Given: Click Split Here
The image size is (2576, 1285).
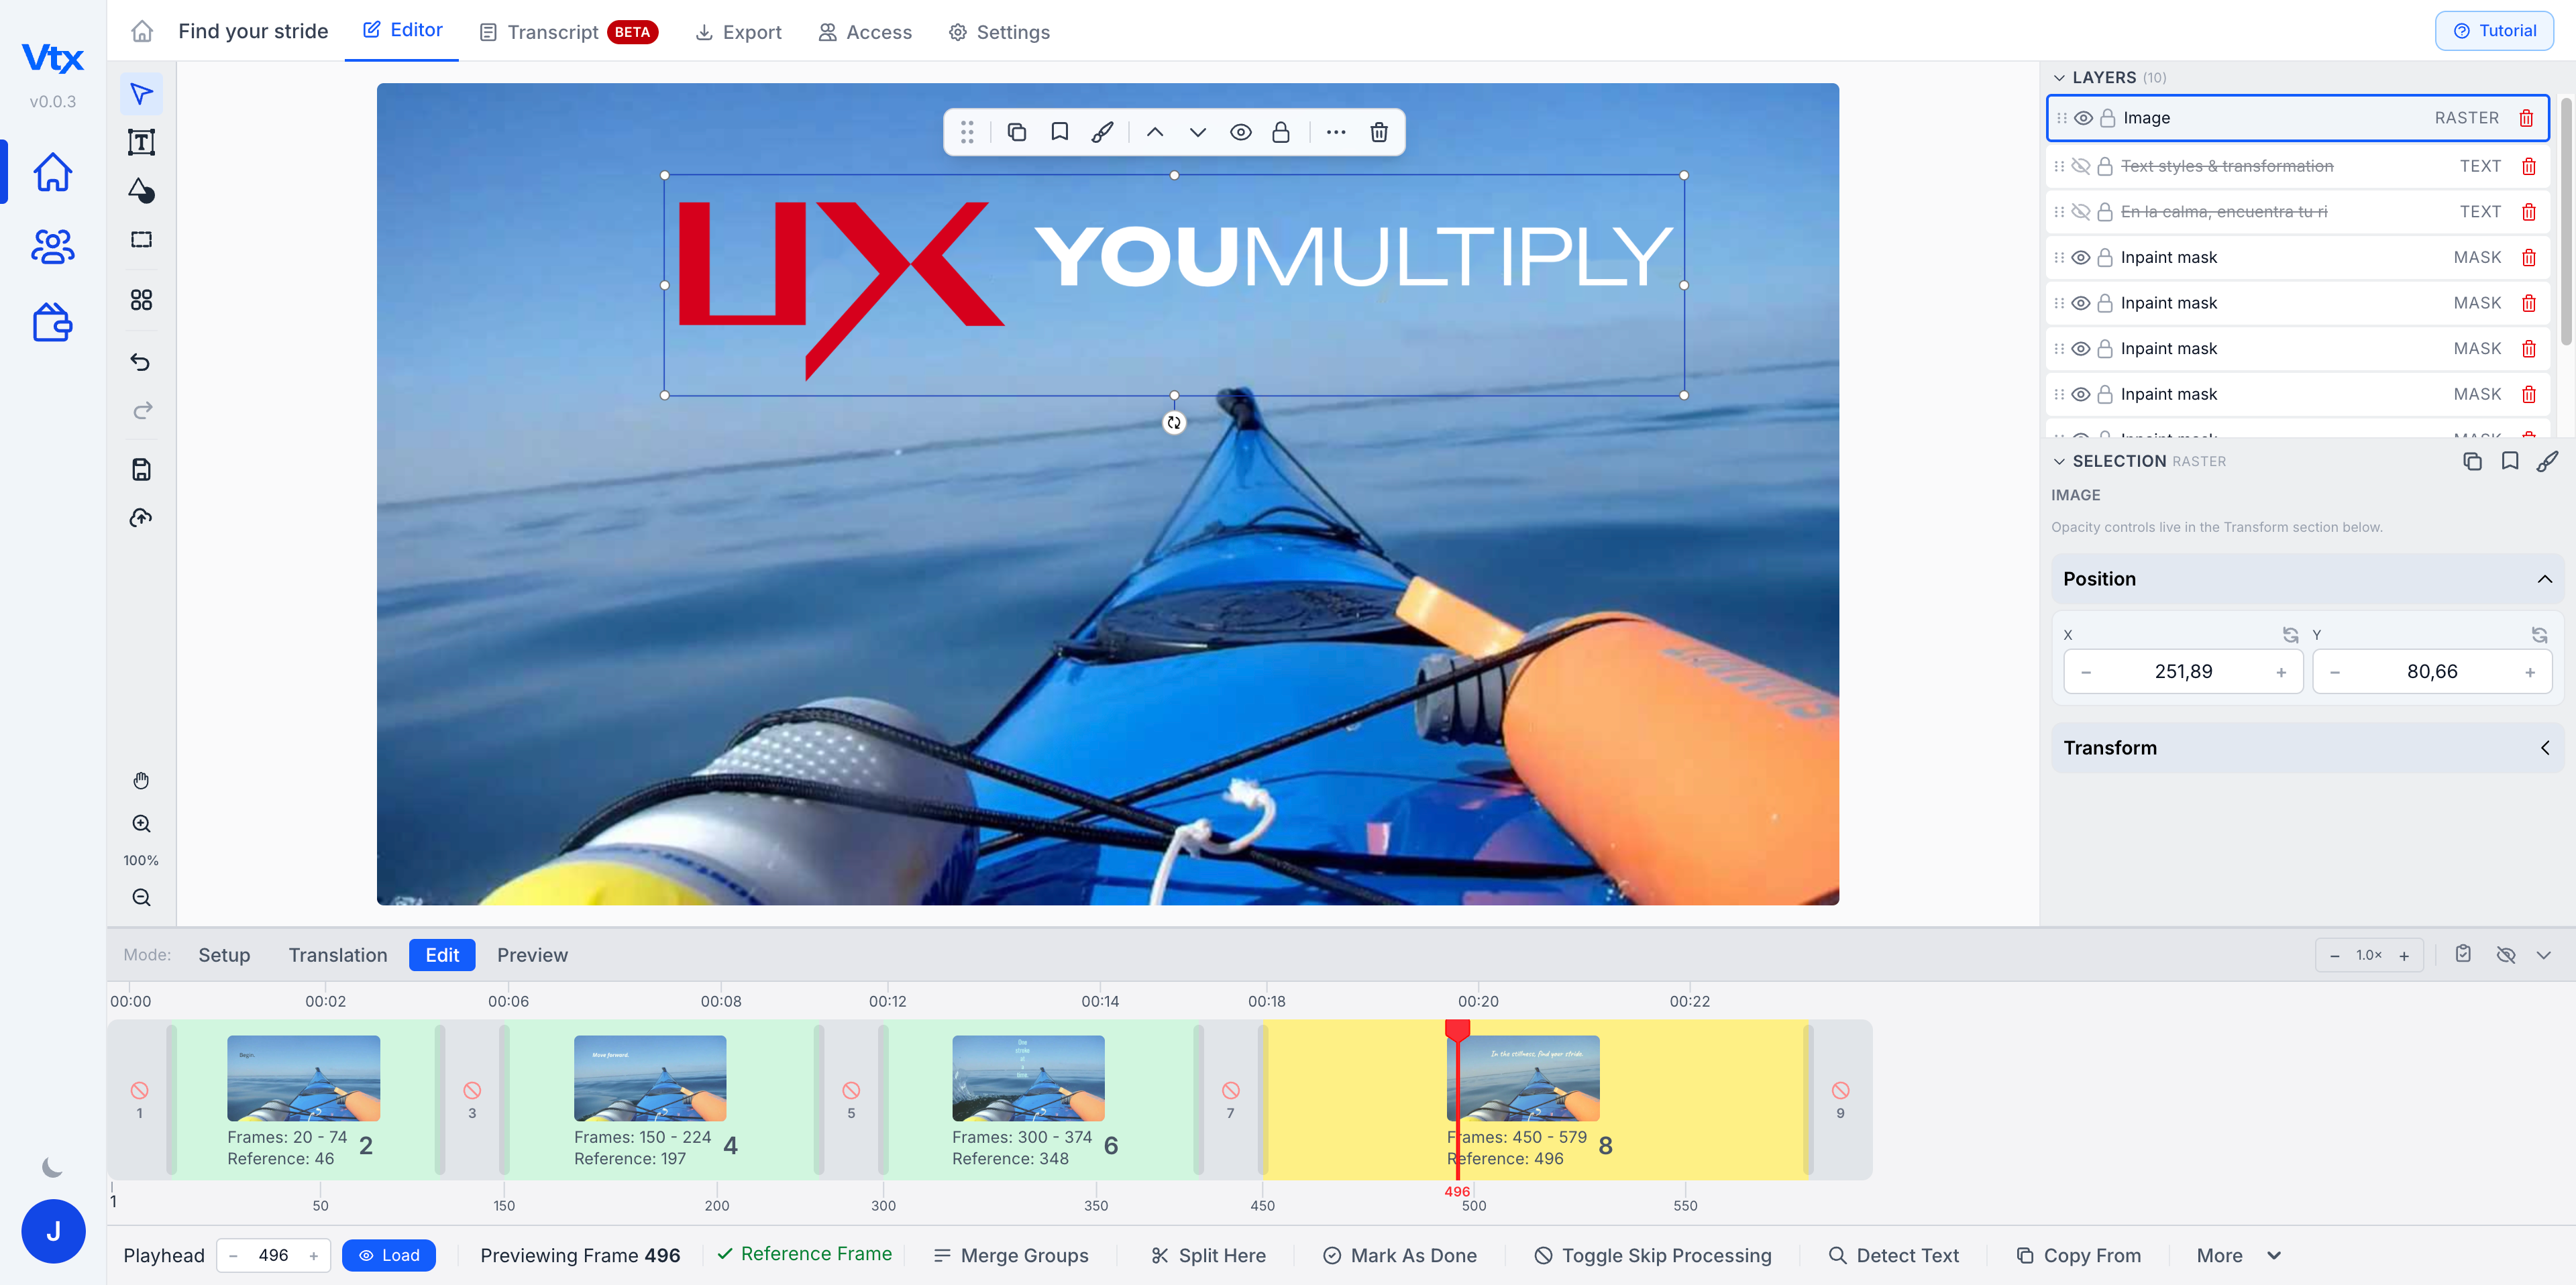Looking at the screenshot, I should tap(1208, 1255).
